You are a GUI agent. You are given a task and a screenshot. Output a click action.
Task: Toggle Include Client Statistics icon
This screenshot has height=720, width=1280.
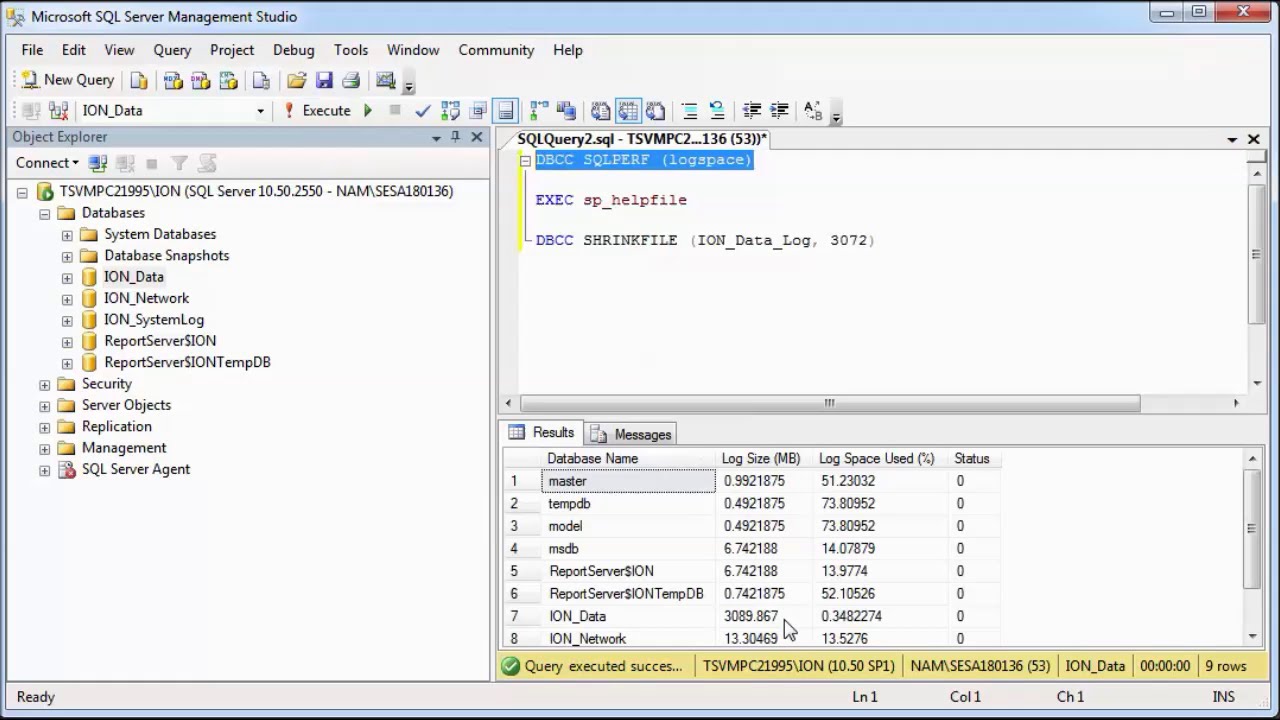pos(567,111)
